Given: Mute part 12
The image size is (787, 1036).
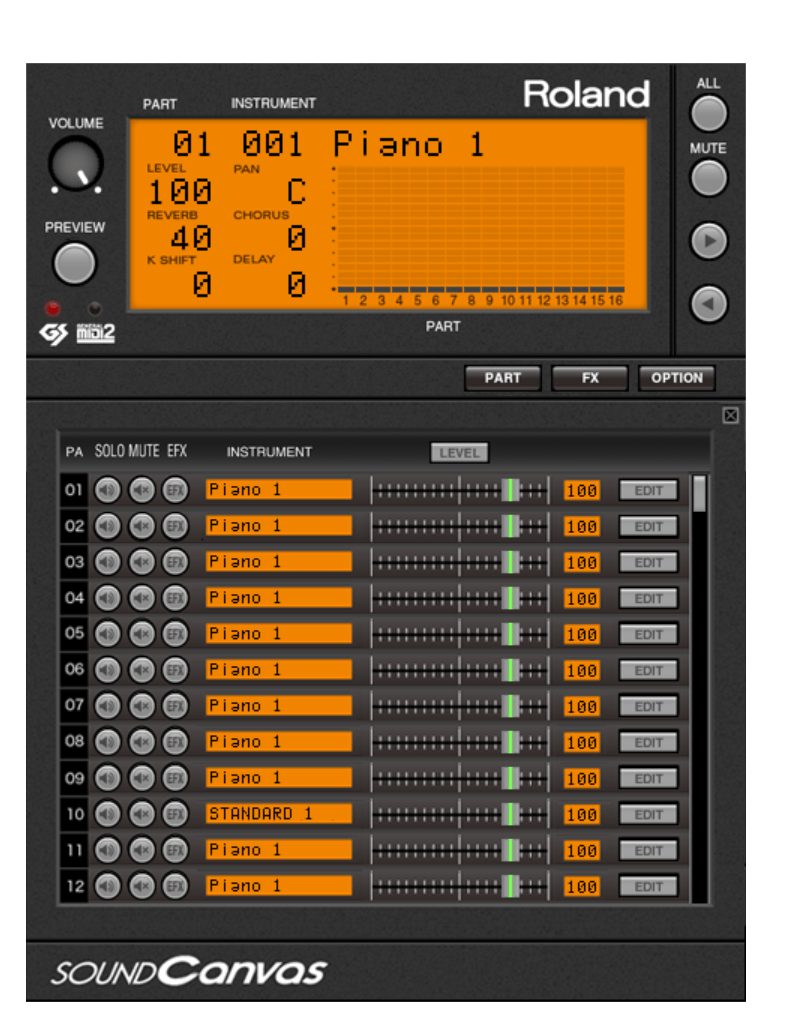Looking at the screenshot, I should 141,886.
